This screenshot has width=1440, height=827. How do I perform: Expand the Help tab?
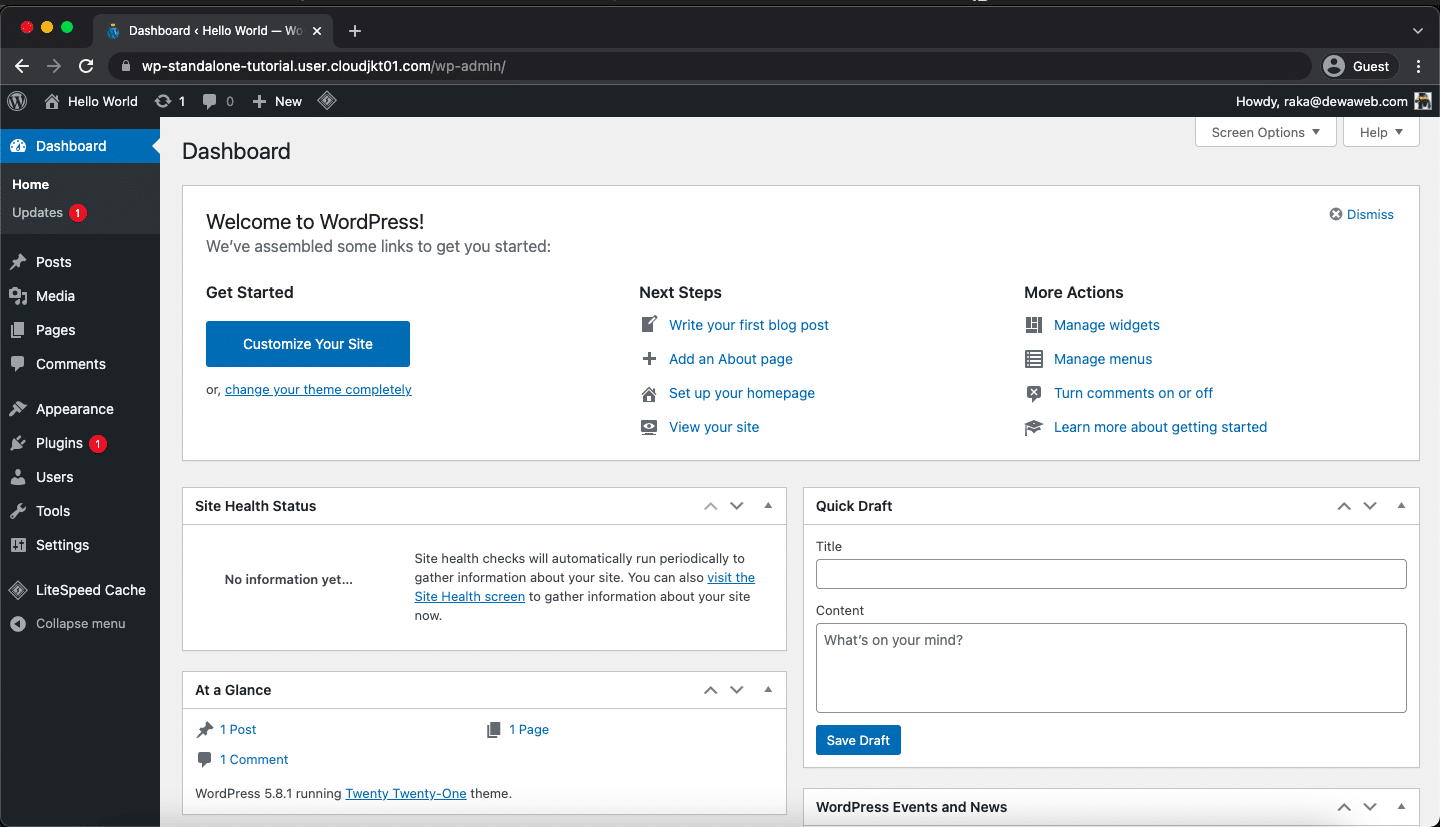pyautogui.click(x=1382, y=132)
